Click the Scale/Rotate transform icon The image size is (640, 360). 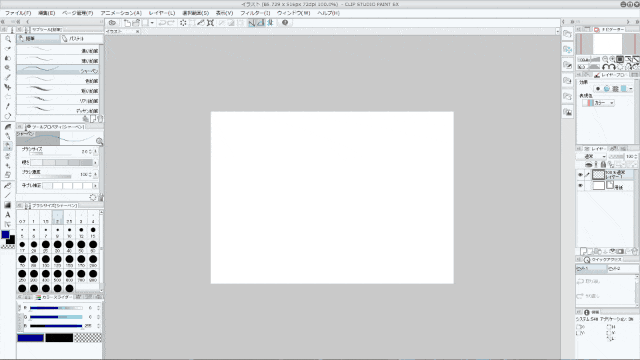tap(211, 23)
